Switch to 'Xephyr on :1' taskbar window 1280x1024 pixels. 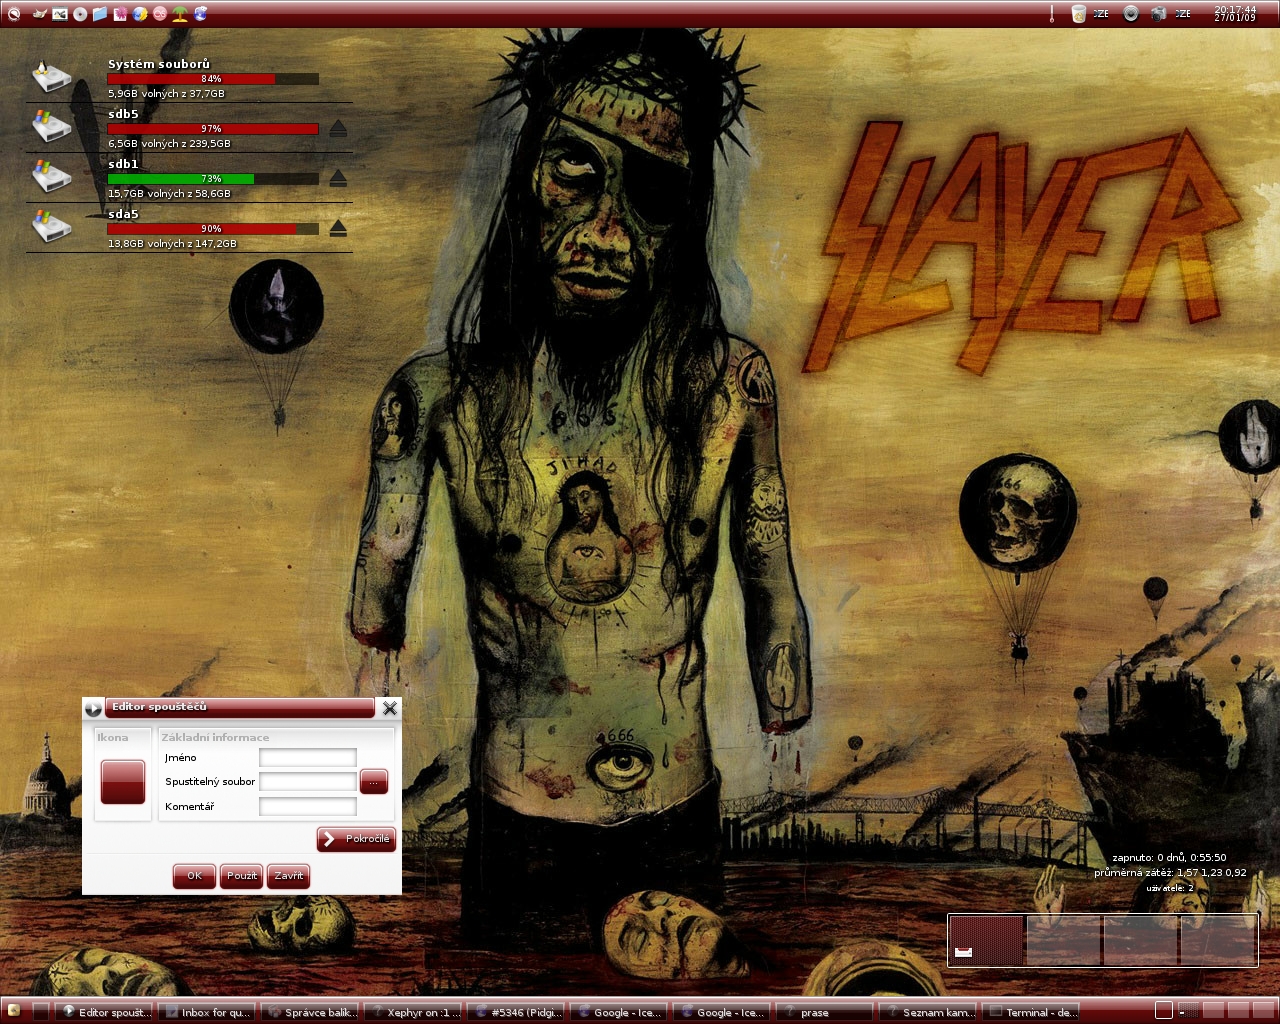click(413, 1012)
